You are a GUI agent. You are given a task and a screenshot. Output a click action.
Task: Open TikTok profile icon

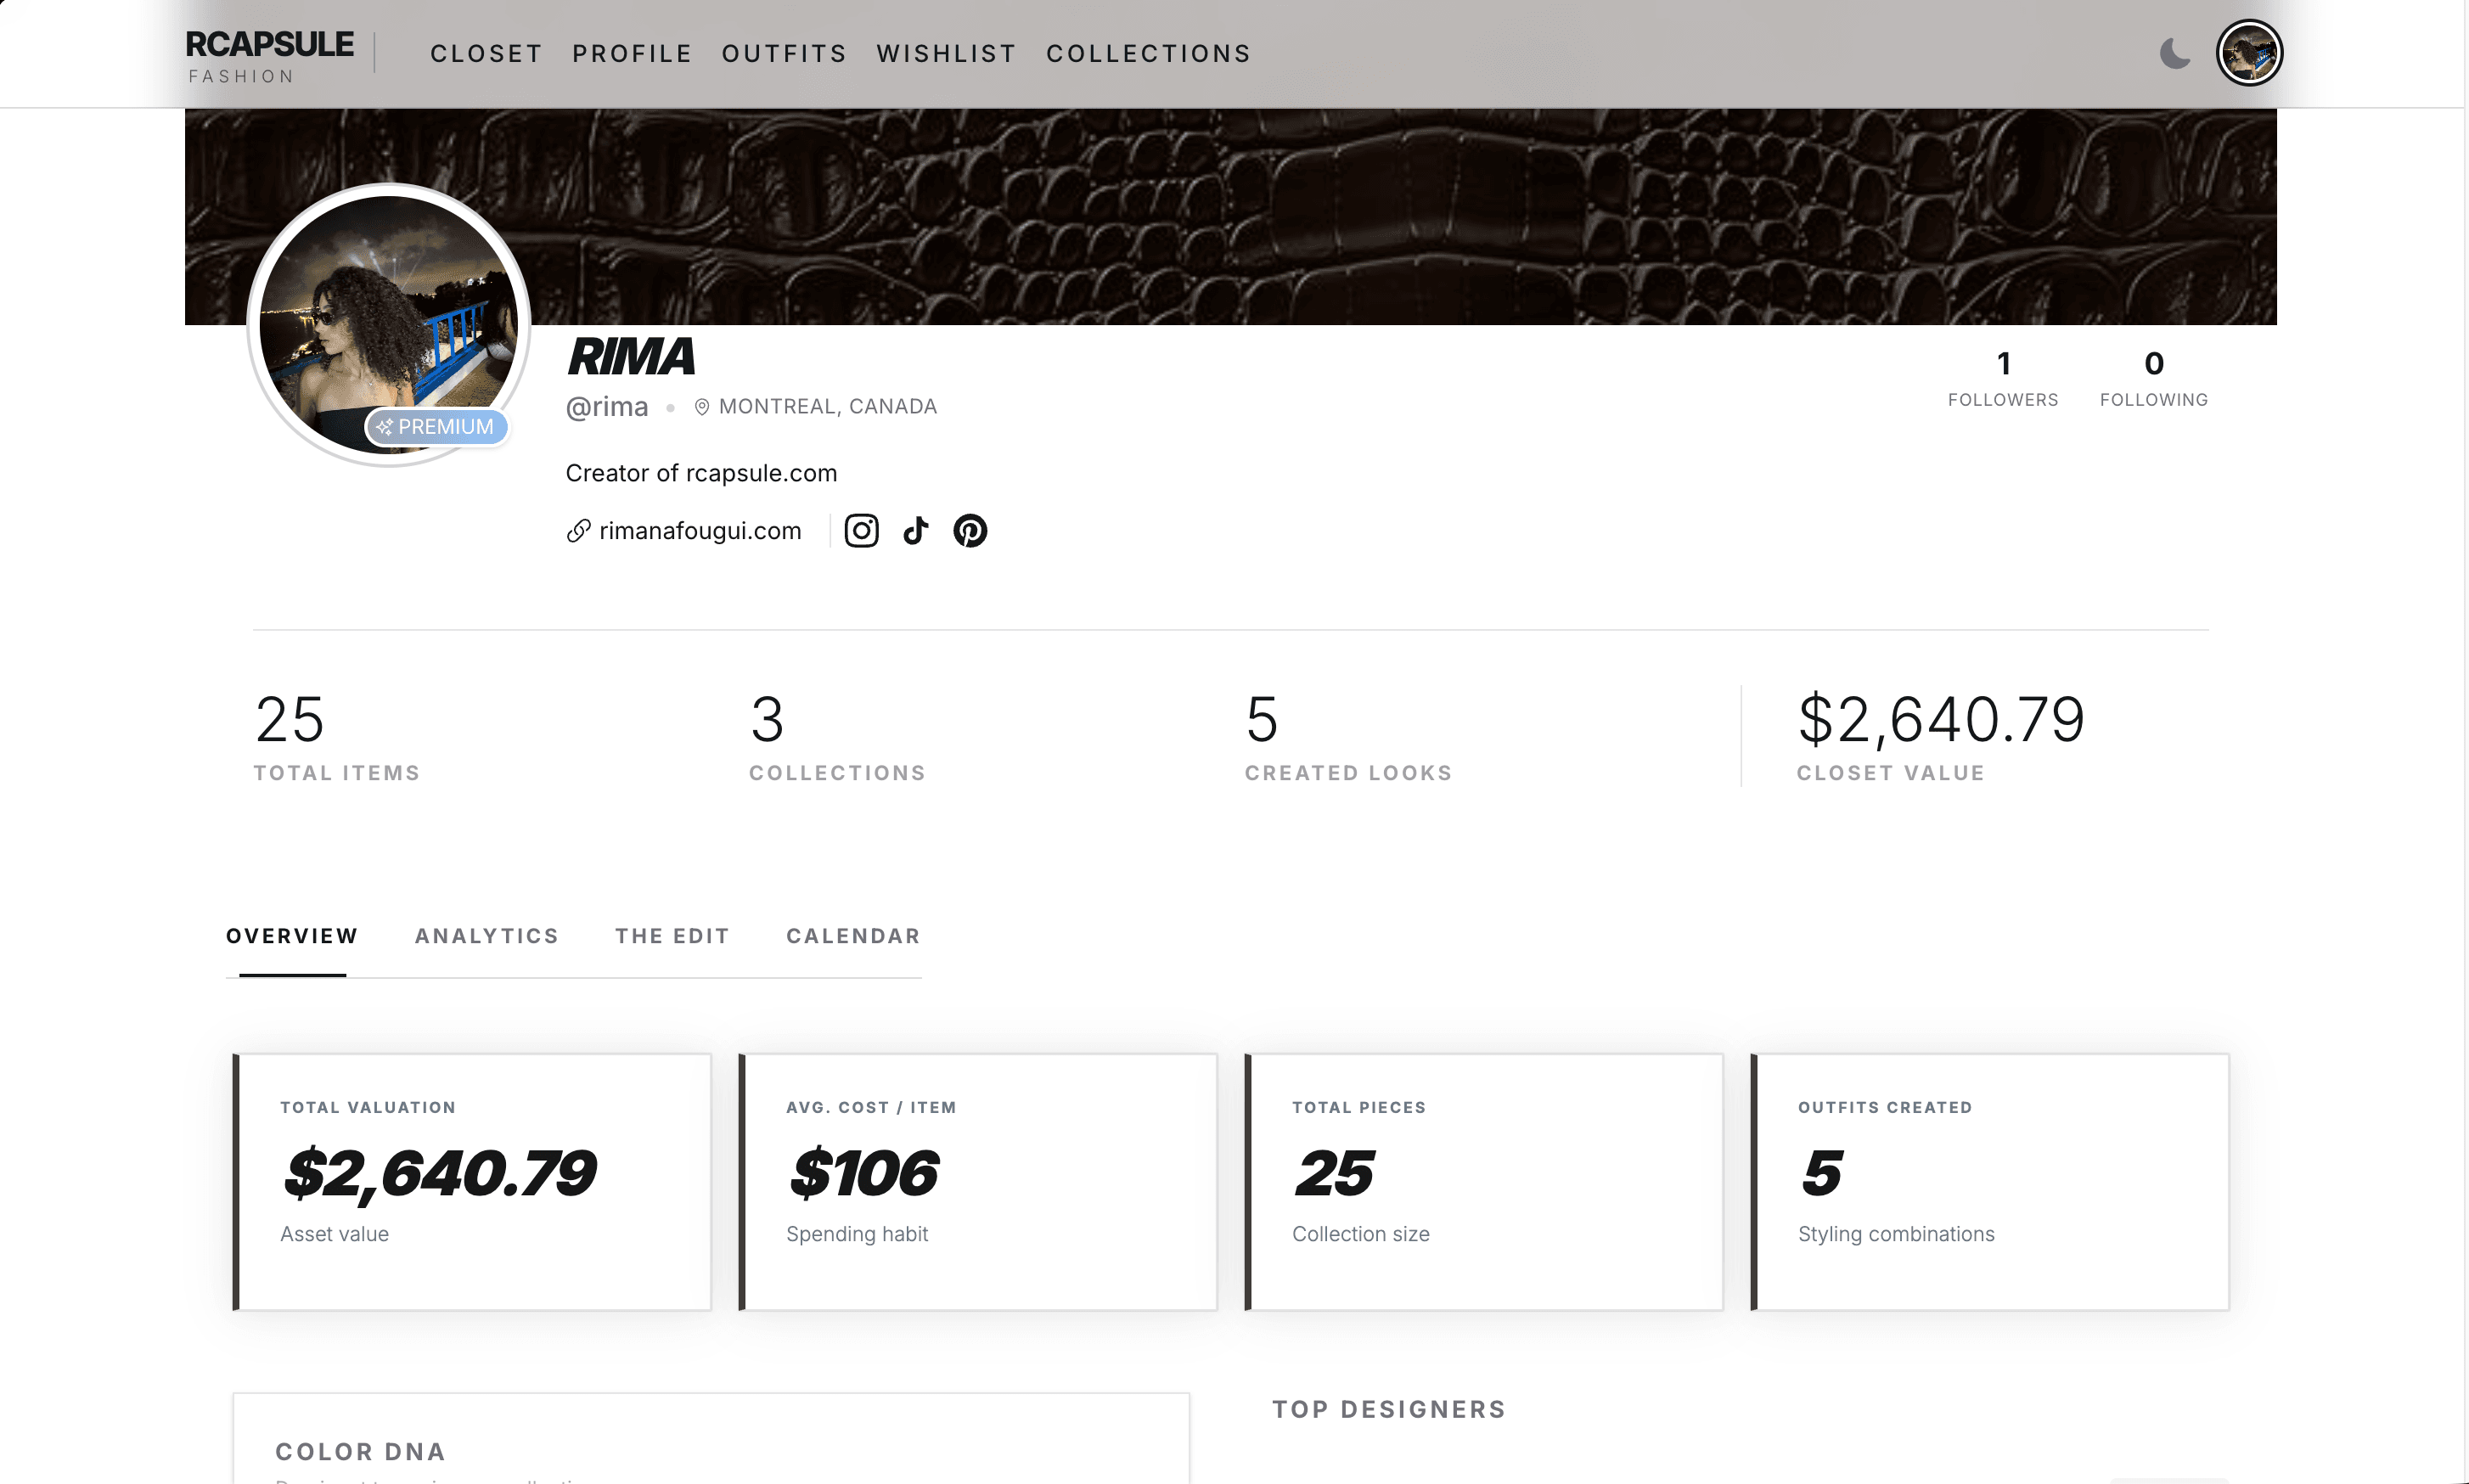(916, 531)
